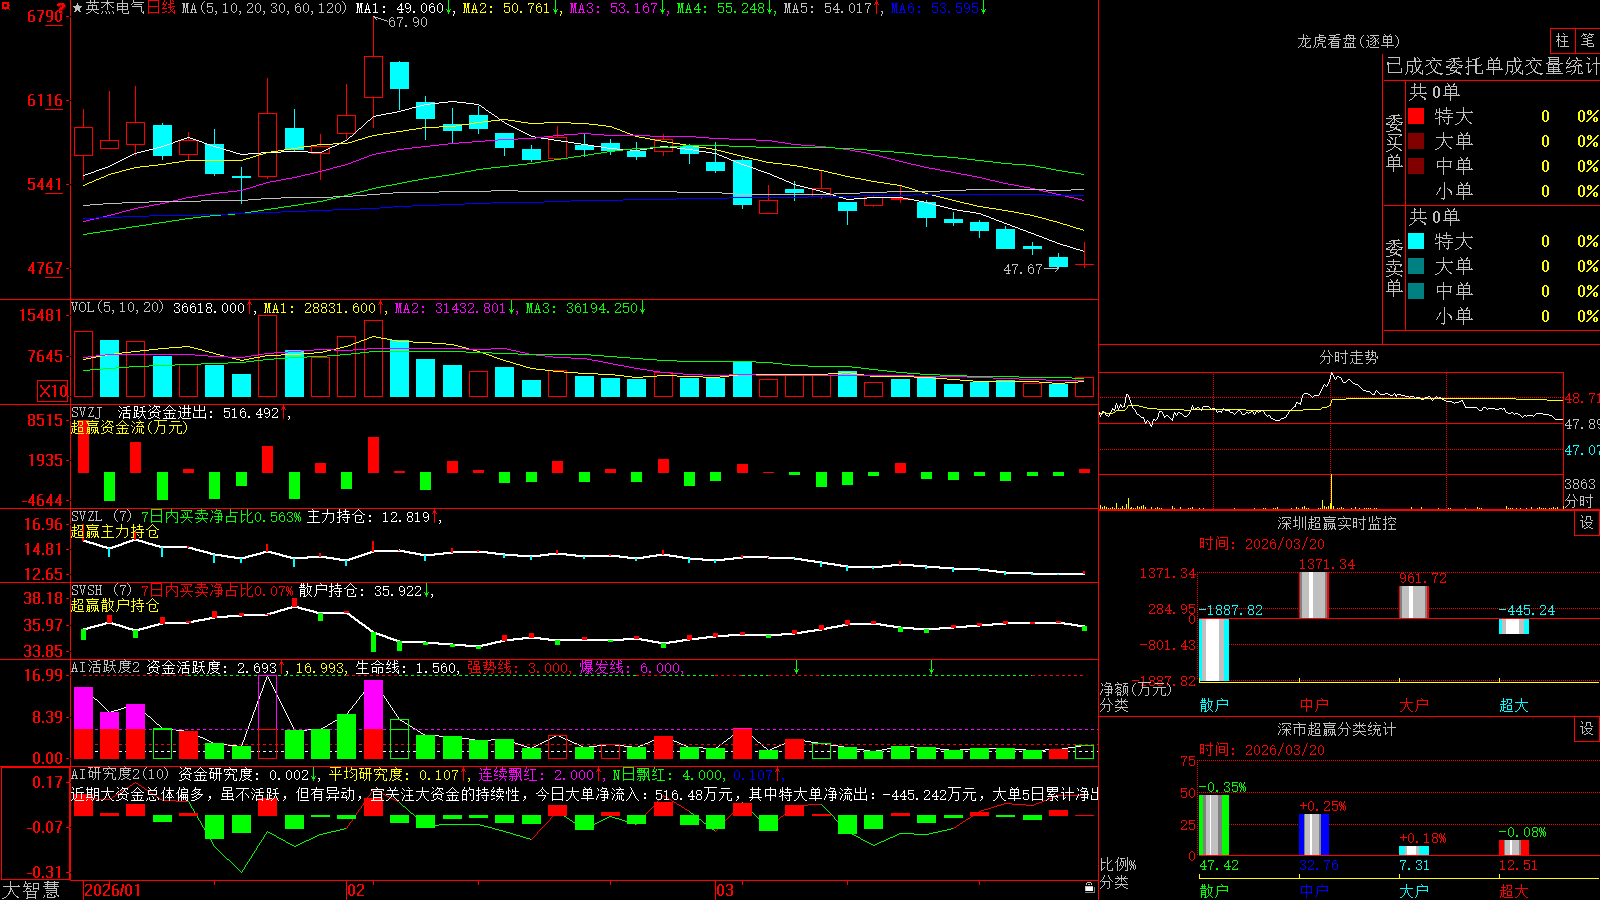
Task: Click the red question mark icon by 6790
Action: coord(63,7)
